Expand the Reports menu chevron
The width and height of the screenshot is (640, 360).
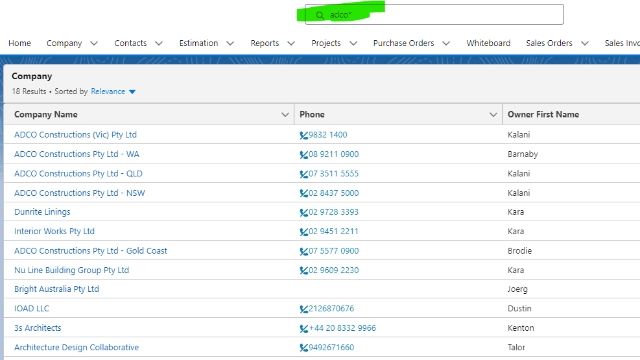(x=291, y=43)
